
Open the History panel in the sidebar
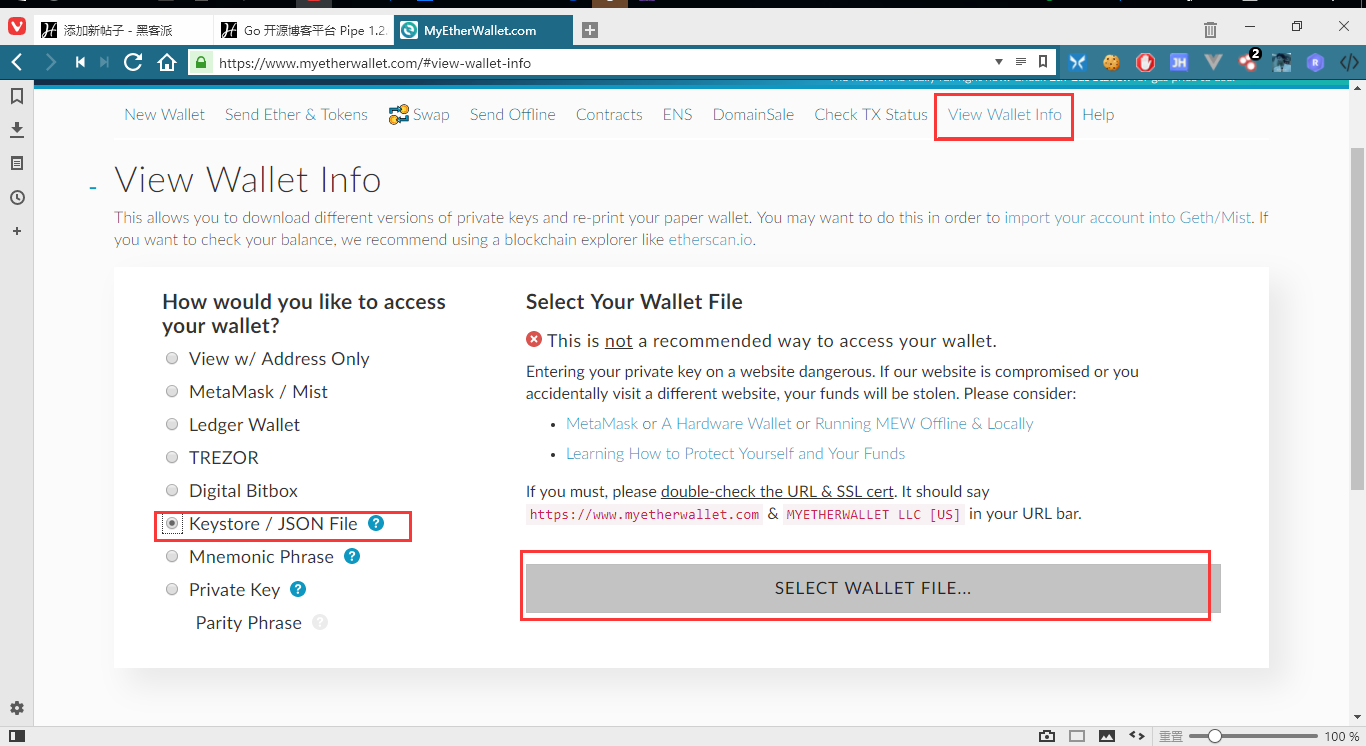pyautogui.click(x=16, y=197)
